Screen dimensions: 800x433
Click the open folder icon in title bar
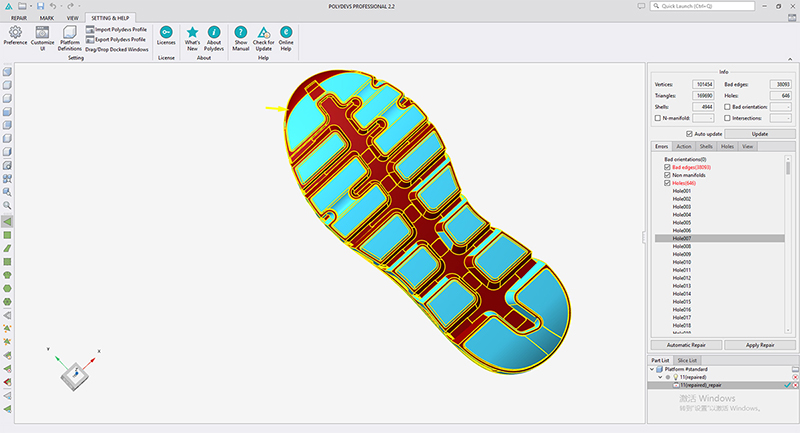[22, 6]
